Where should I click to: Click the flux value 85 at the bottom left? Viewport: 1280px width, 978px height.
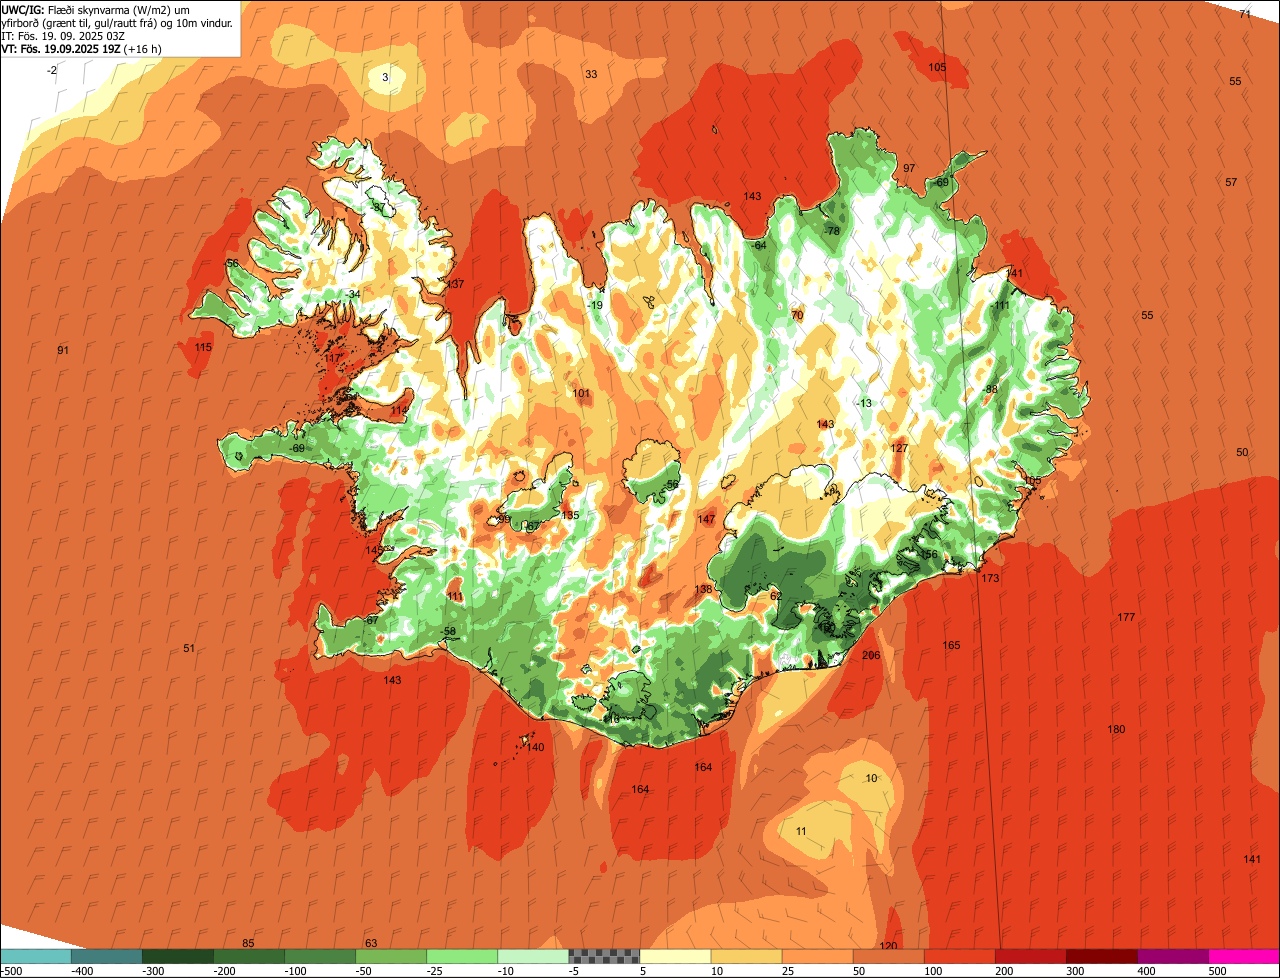tap(248, 943)
